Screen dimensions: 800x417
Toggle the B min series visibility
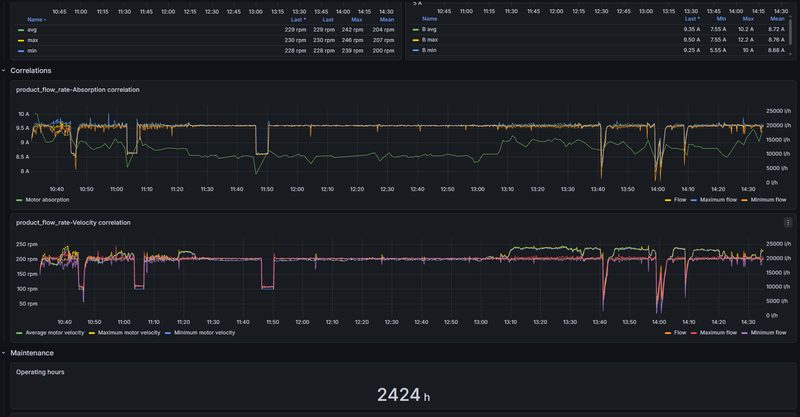[x=429, y=50]
